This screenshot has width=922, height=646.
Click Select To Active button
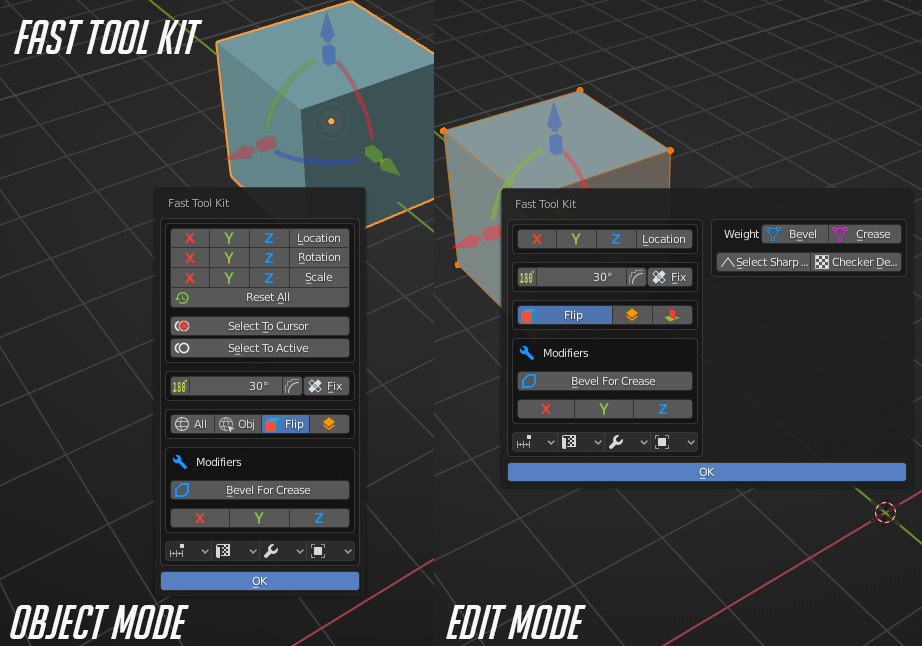pos(260,348)
